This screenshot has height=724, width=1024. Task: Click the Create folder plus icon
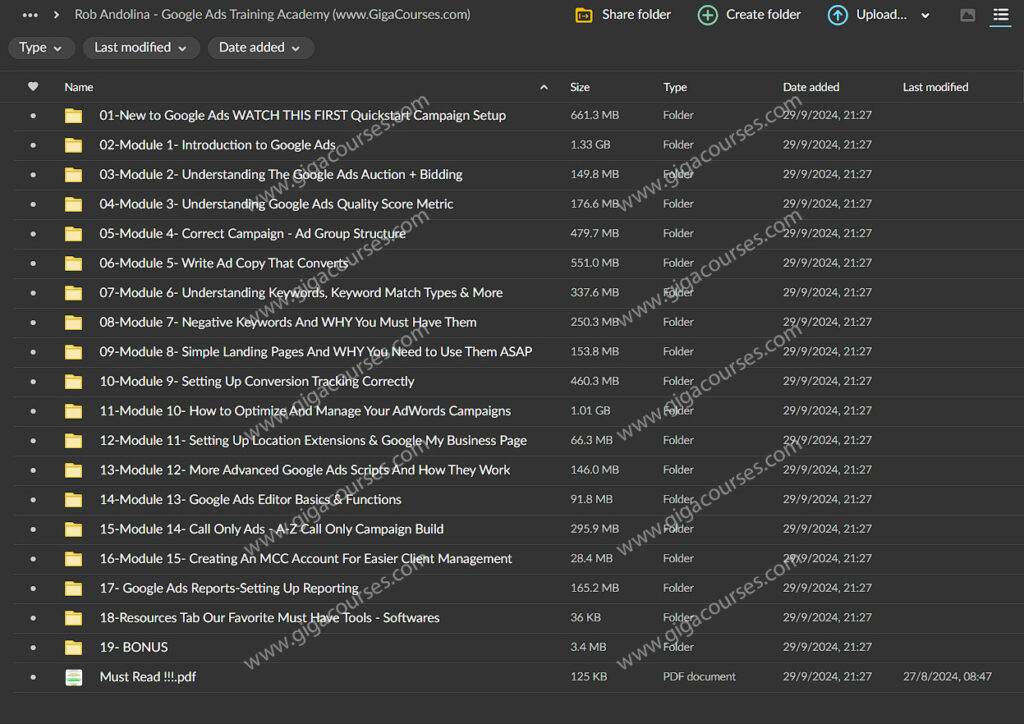point(708,15)
